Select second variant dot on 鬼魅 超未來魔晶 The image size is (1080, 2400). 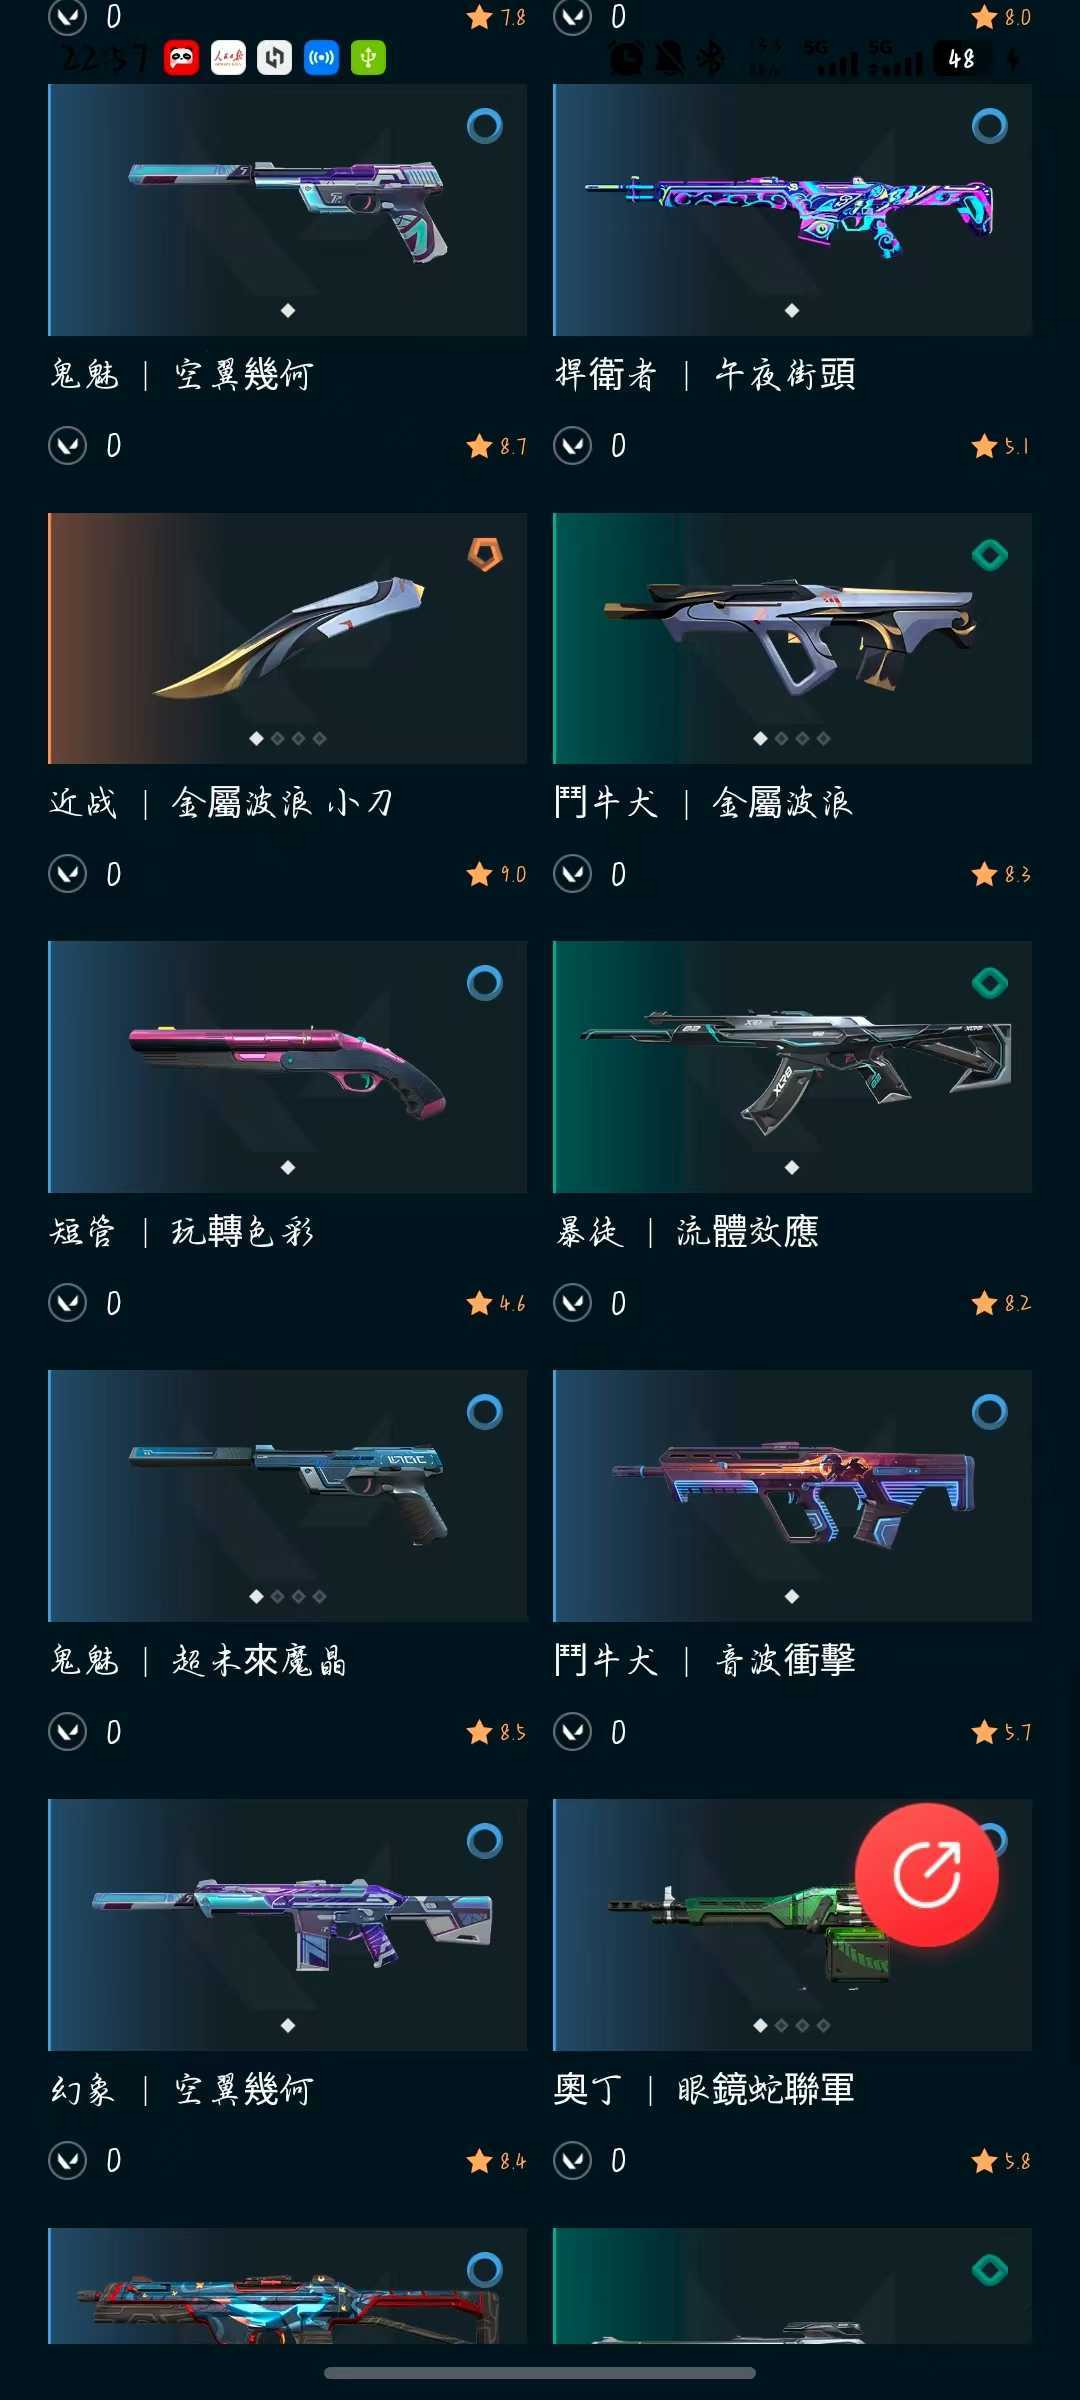coord(278,1596)
